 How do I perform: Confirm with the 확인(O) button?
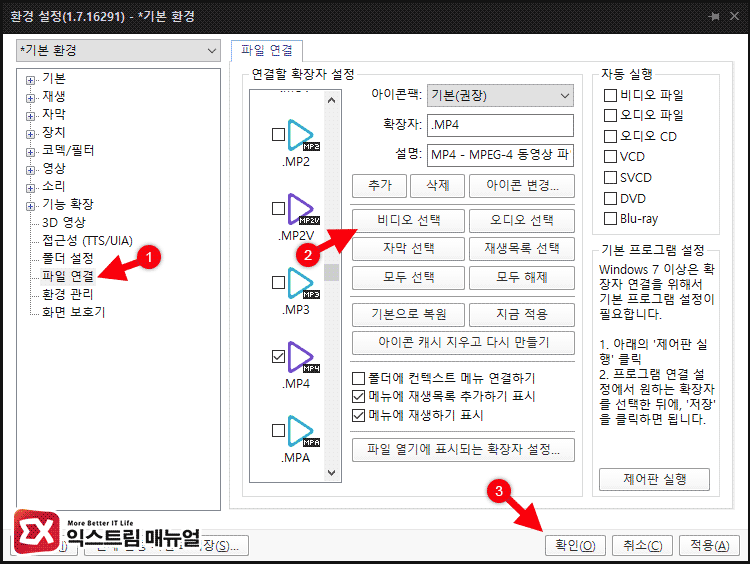pos(575,545)
